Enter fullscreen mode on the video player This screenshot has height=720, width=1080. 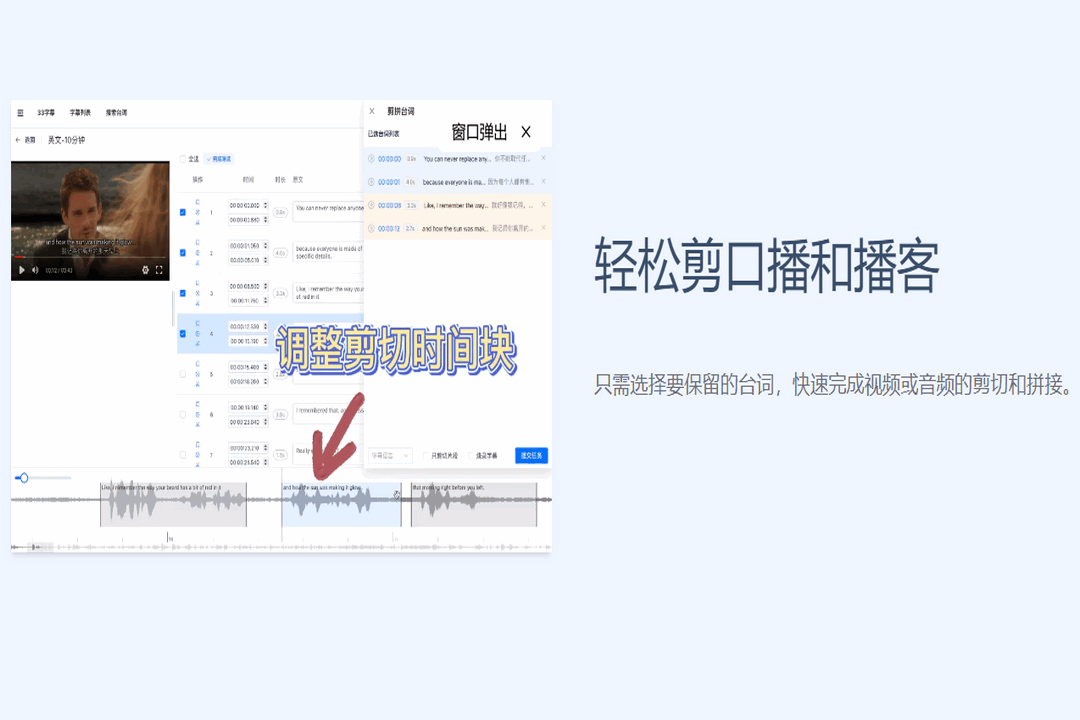tap(159, 269)
